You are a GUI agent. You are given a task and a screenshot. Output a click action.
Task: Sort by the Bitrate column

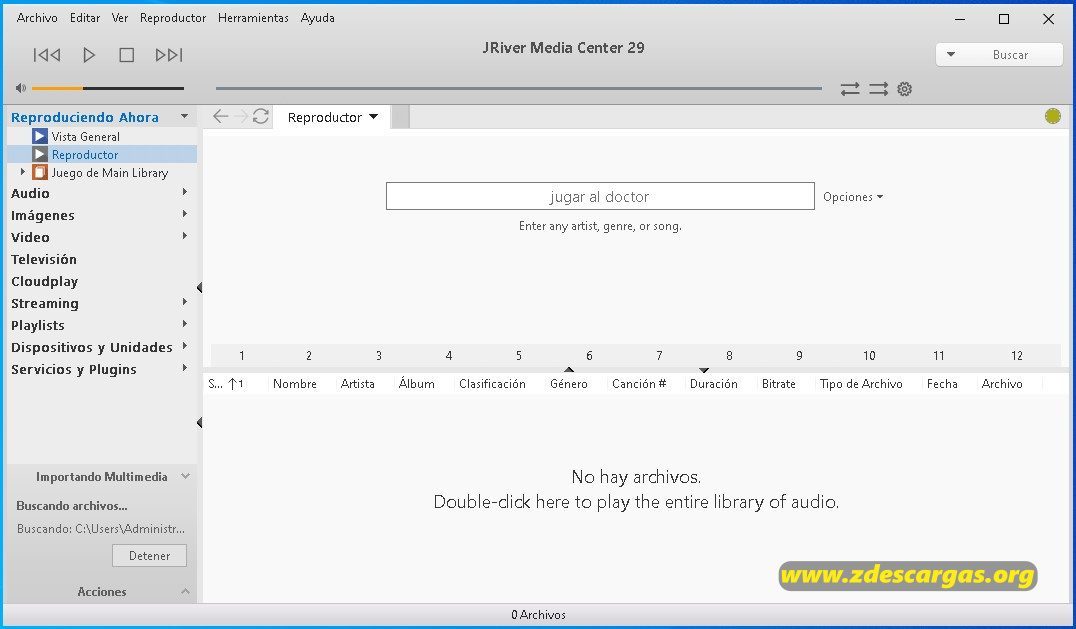coord(779,384)
